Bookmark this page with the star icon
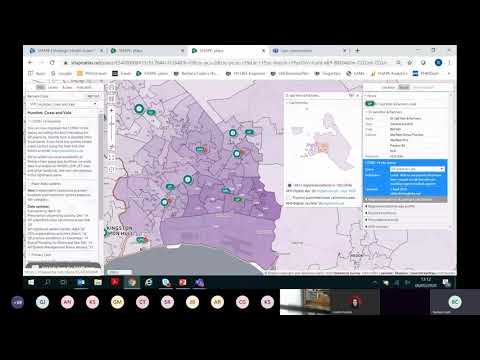 coord(410,62)
